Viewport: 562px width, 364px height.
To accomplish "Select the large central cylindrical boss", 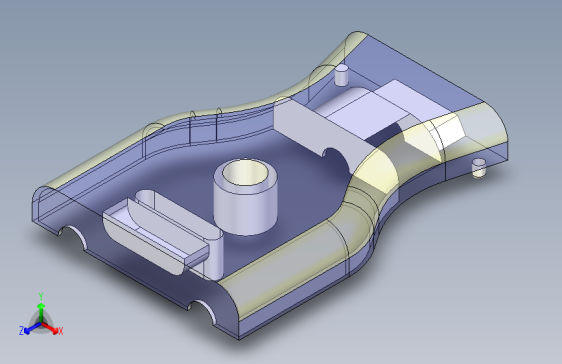I will [x=246, y=197].
